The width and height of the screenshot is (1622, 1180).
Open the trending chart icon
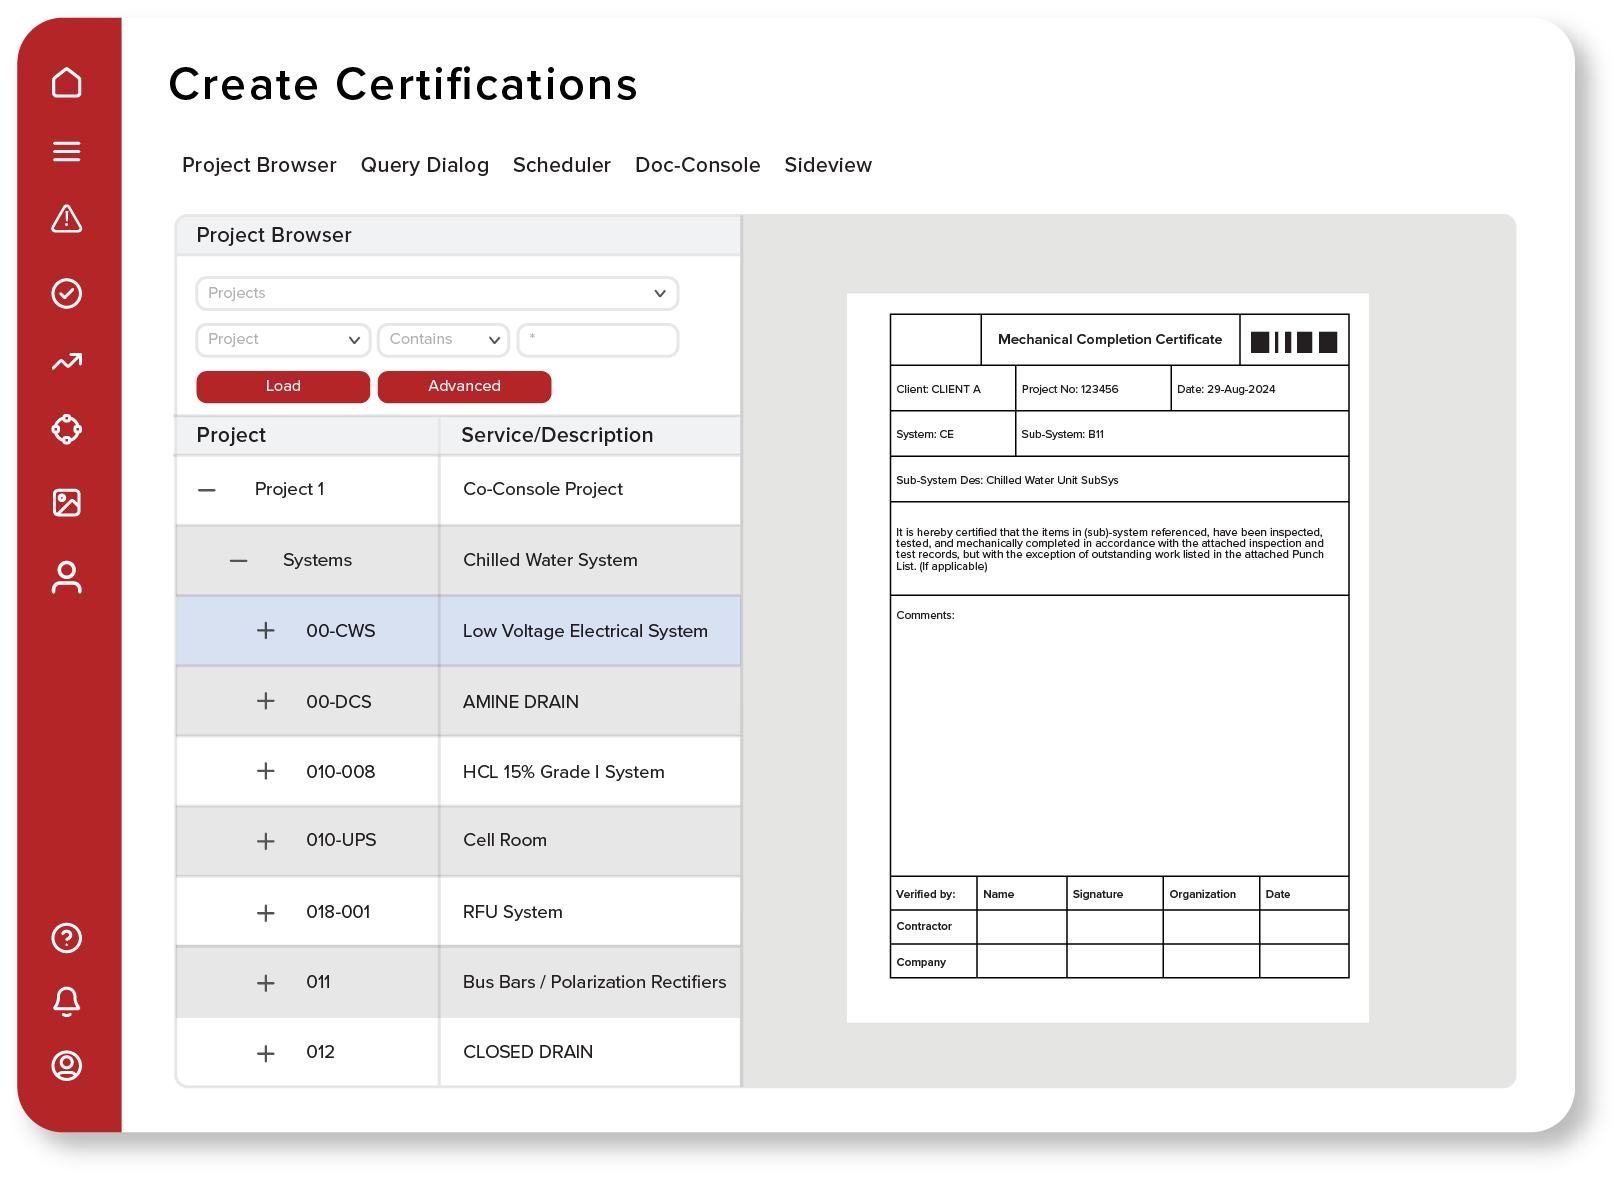(67, 361)
